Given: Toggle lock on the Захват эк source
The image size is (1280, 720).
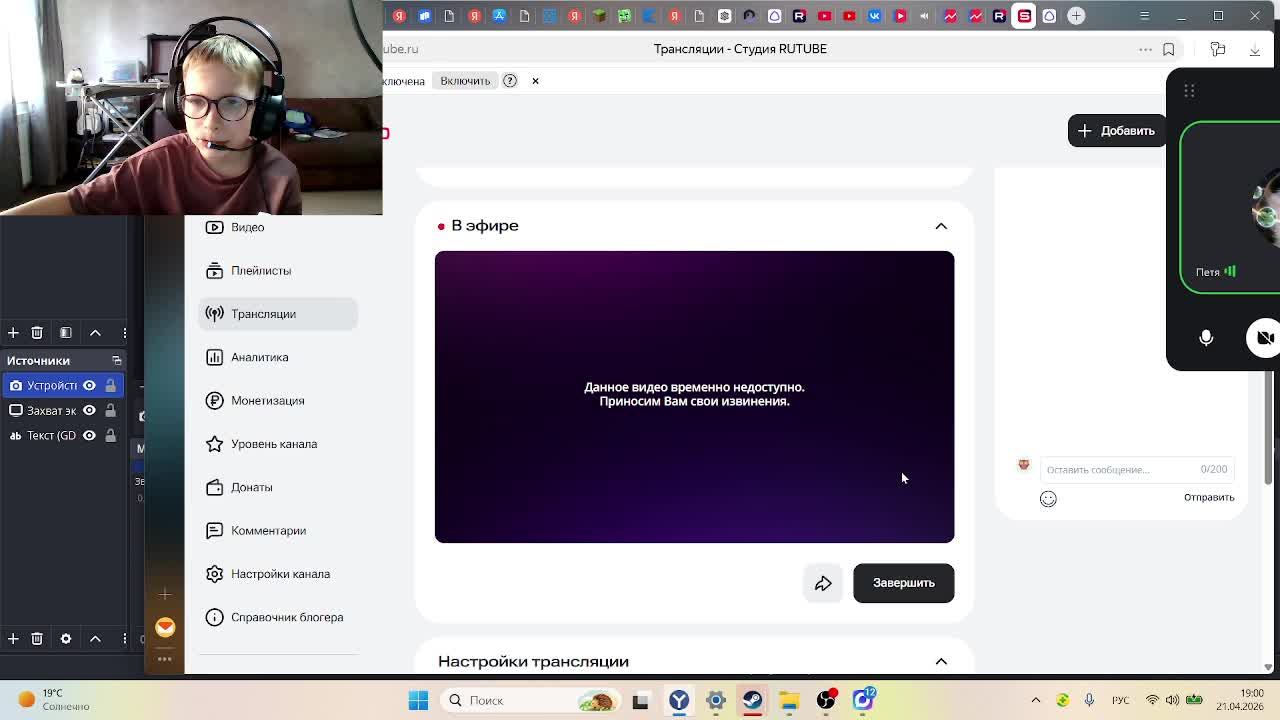Looking at the screenshot, I should pyautogui.click(x=110, y=410).
